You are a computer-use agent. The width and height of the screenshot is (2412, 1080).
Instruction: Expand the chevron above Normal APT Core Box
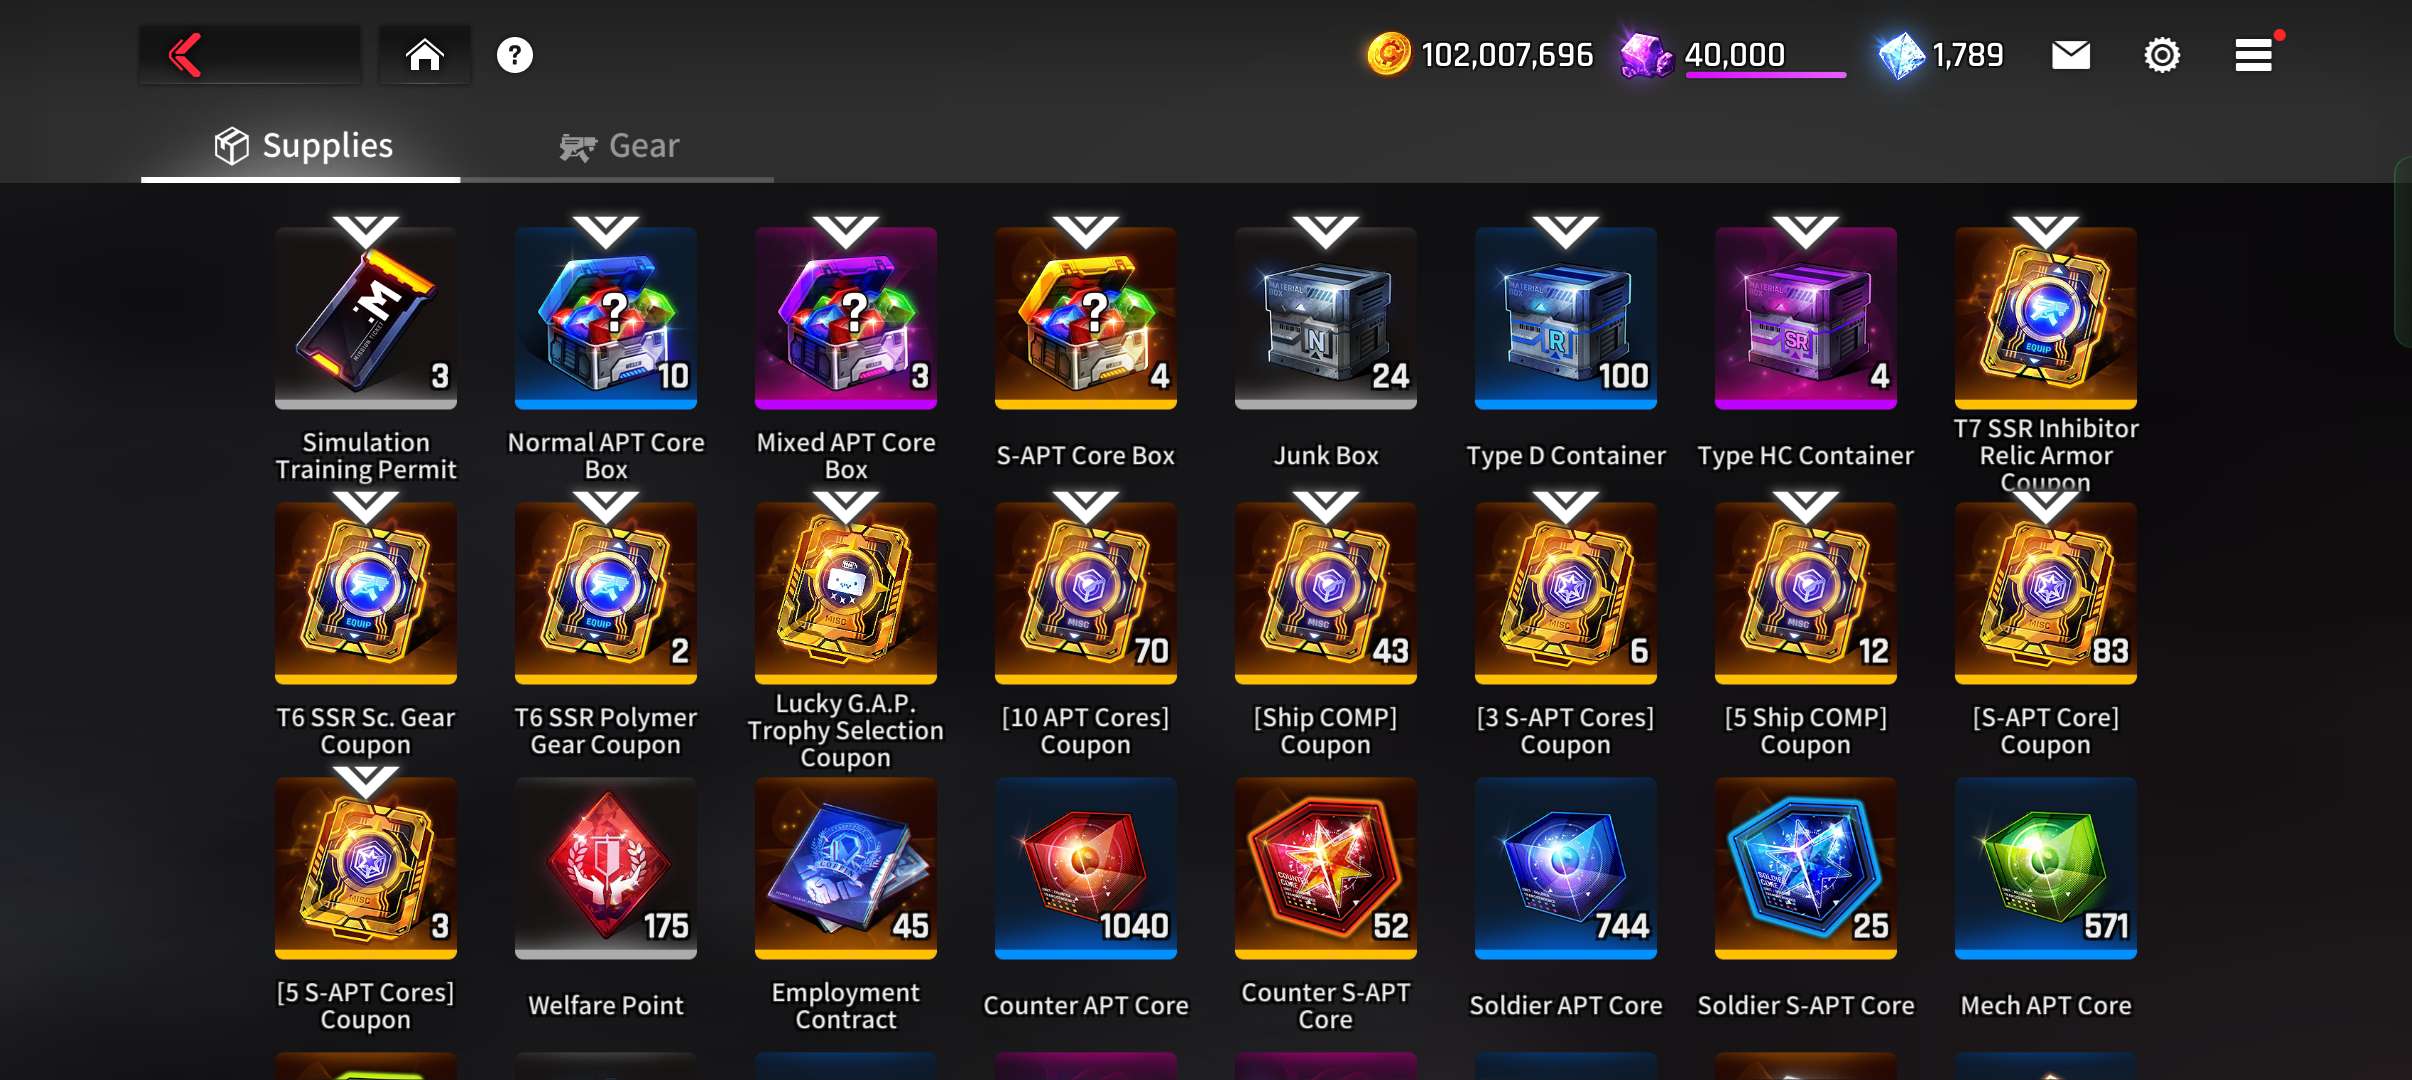[606, 231]
